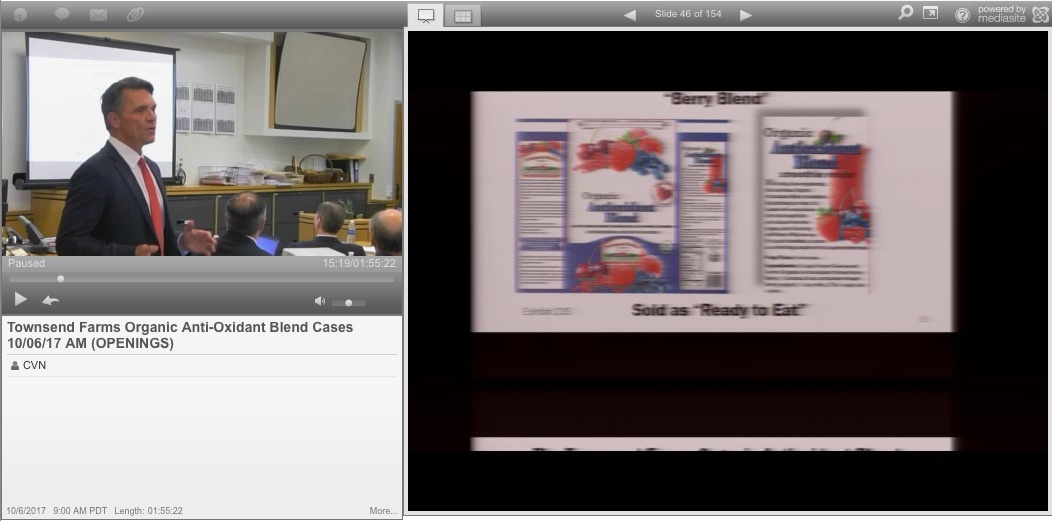Click the '10/6/2017' date text

[26, 511]
